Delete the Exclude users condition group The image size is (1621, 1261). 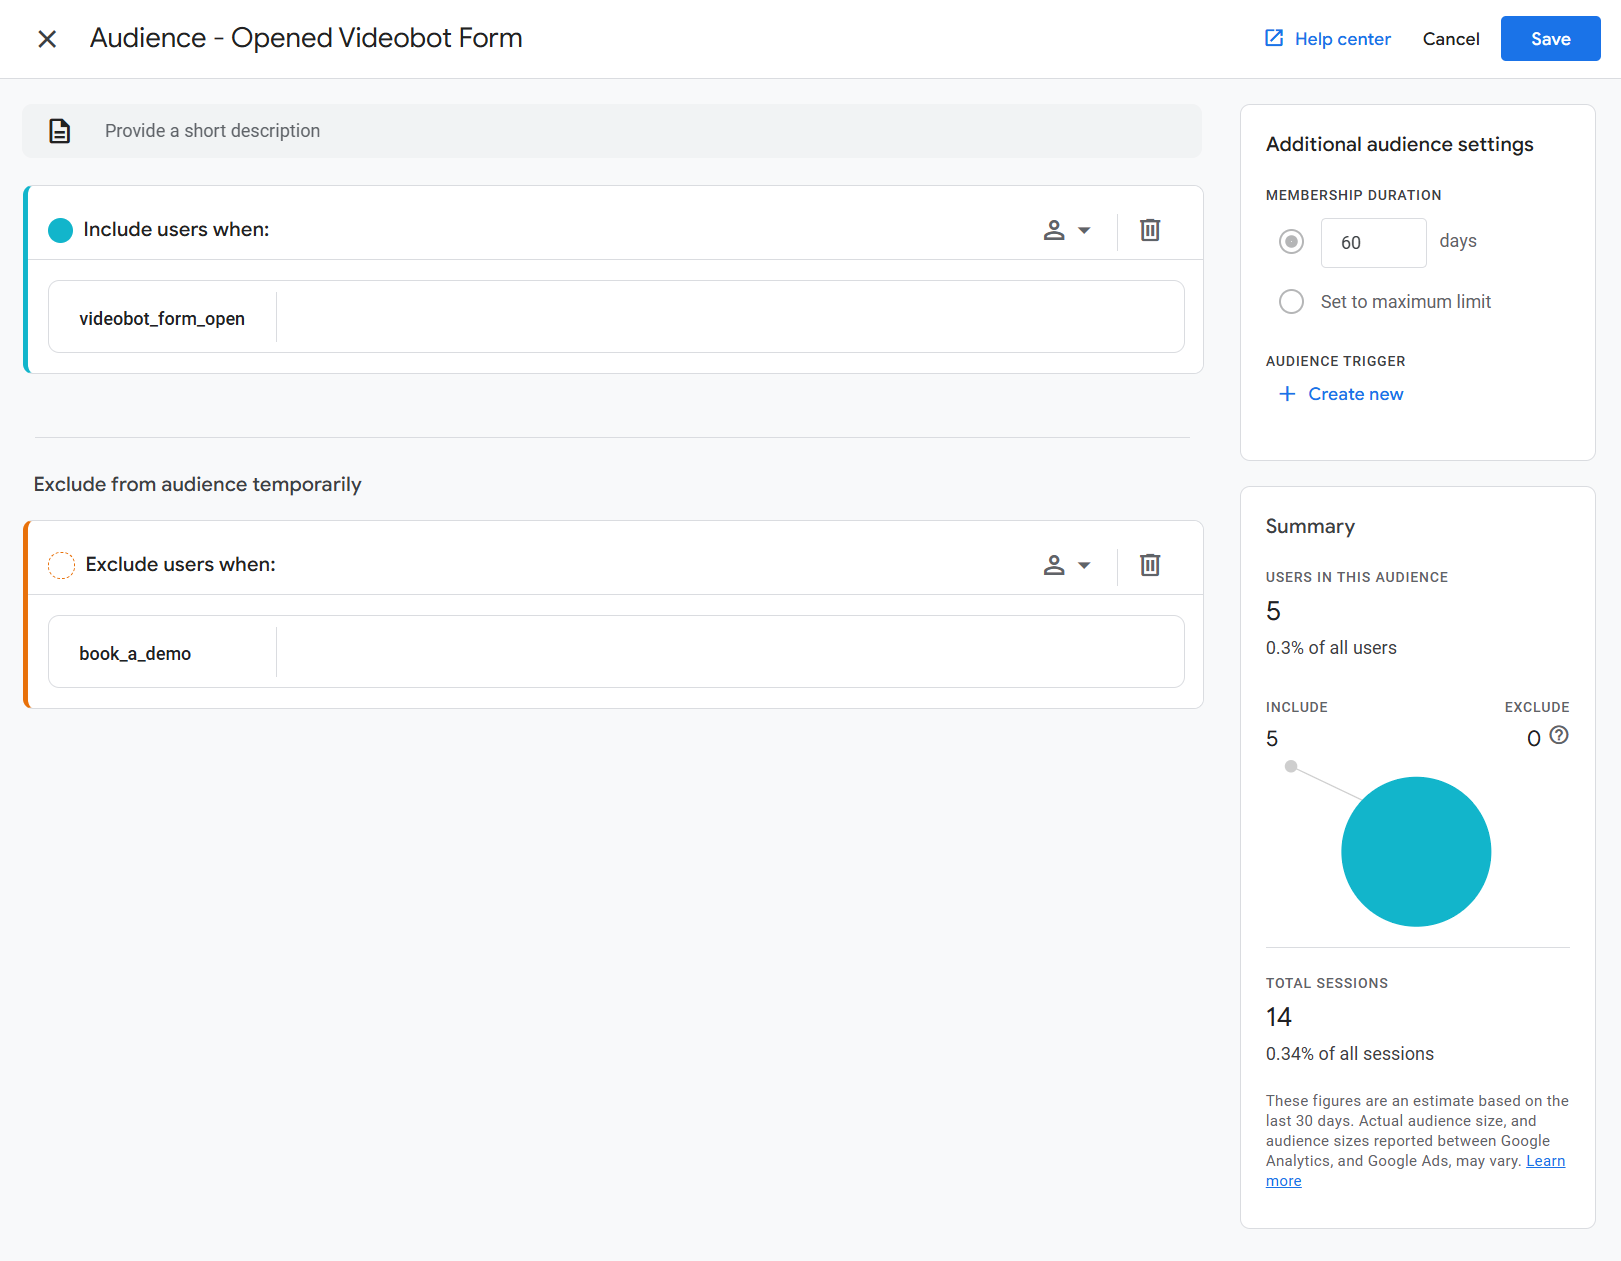coord(1150,565)
